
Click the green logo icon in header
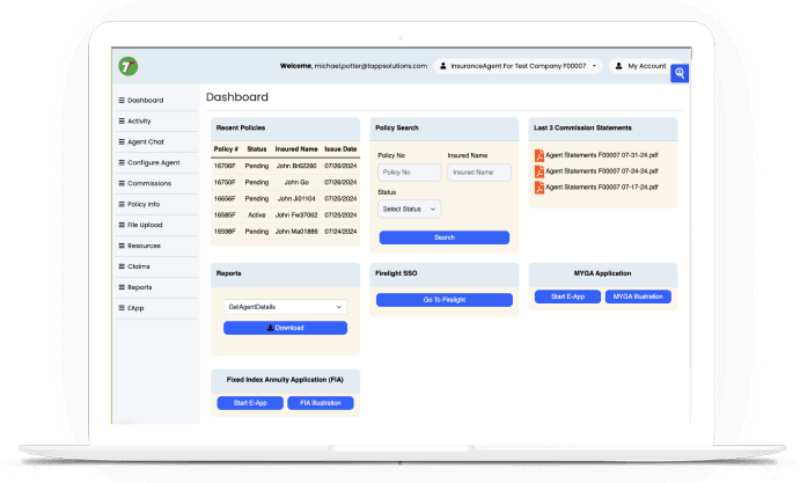click(x=128, y=66)
